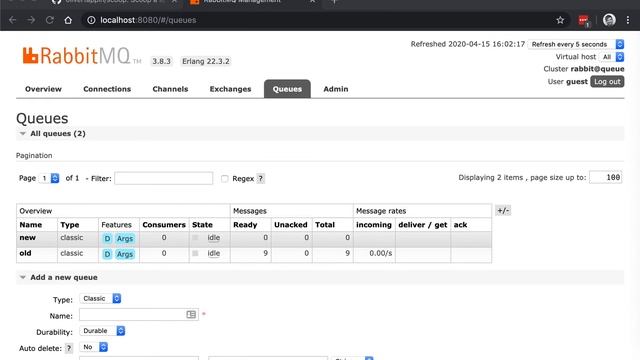
Task: Open the Chrome profile avatar
Action: (609, 20)
